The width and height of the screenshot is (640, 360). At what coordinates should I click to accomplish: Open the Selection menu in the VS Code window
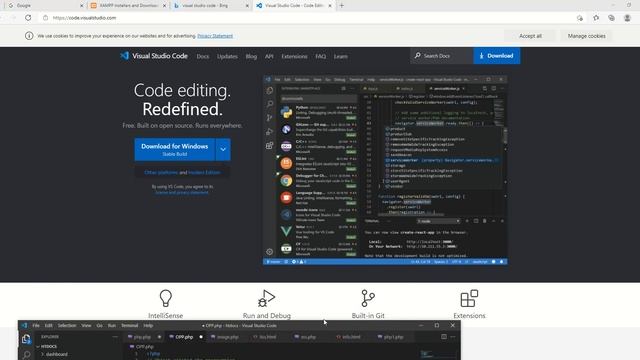[x=67, y=326]
